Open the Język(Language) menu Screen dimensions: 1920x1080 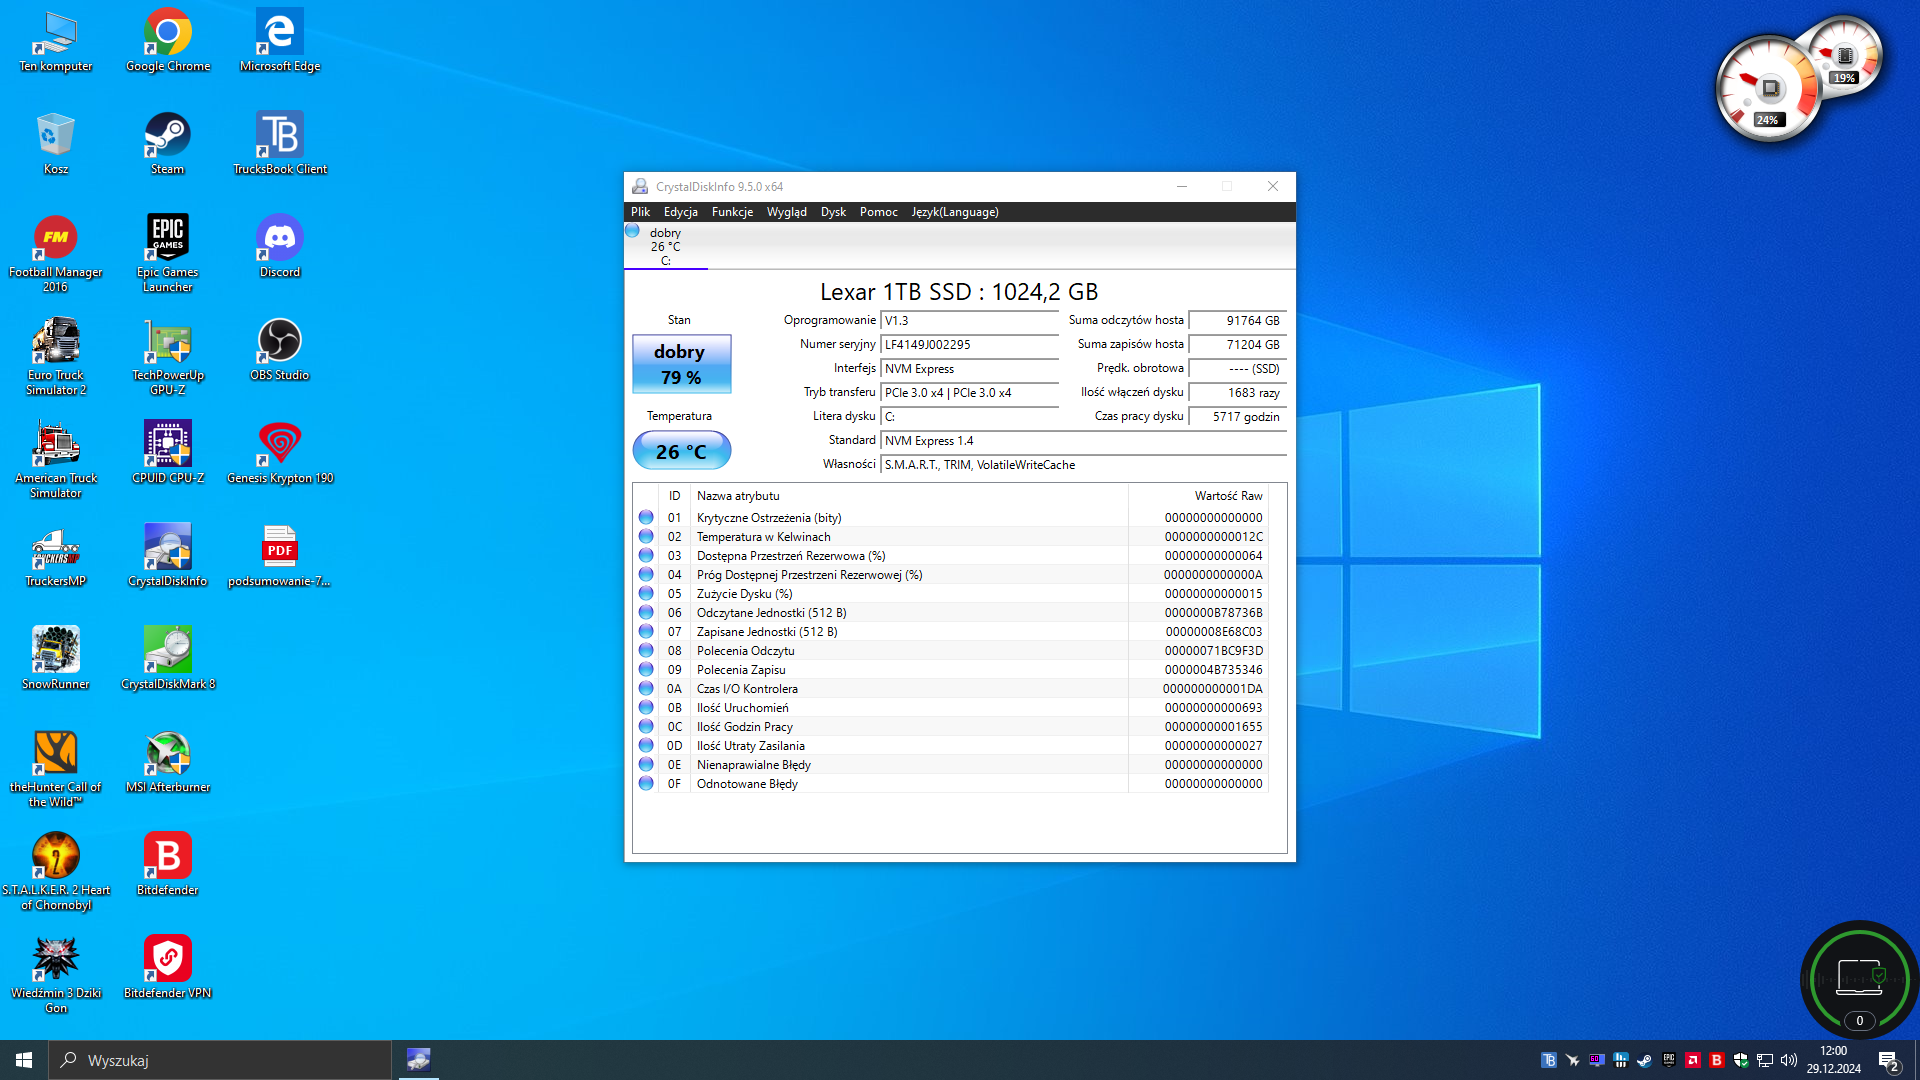[955, 212]
